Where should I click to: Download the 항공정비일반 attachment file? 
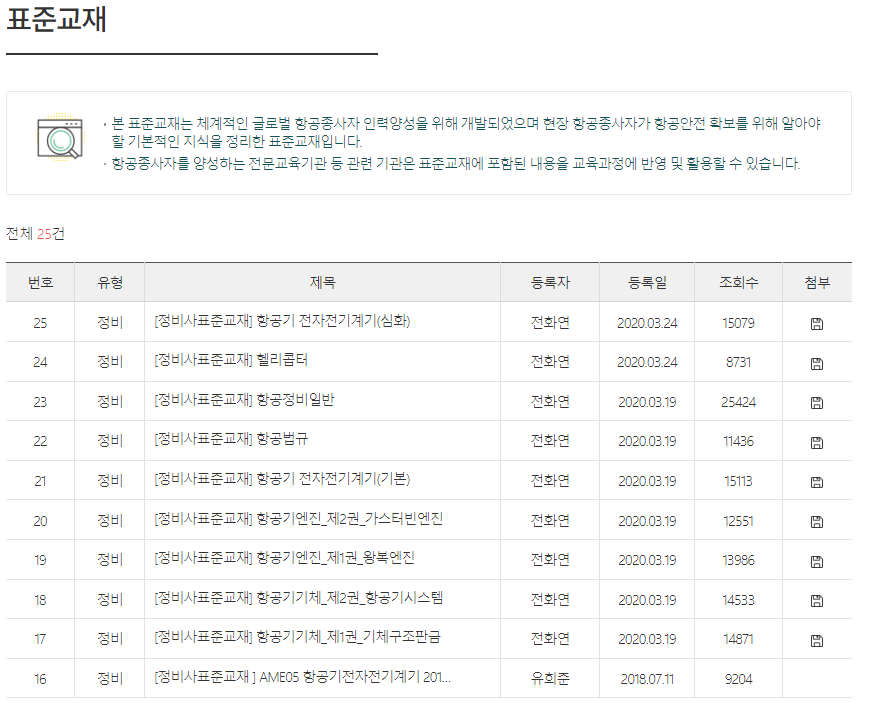818,401
